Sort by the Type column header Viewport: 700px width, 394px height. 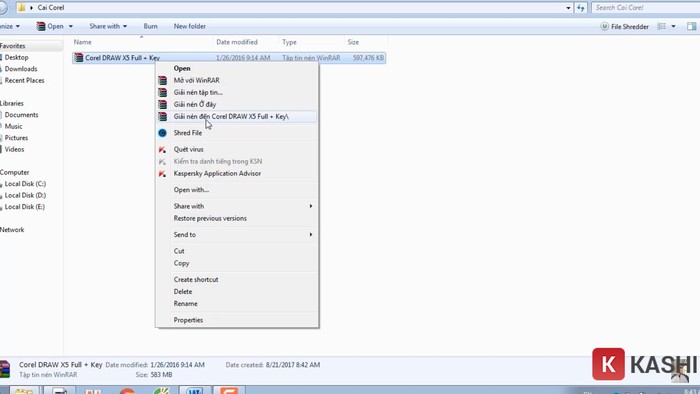pyautogui.click(x=289, y=42)
